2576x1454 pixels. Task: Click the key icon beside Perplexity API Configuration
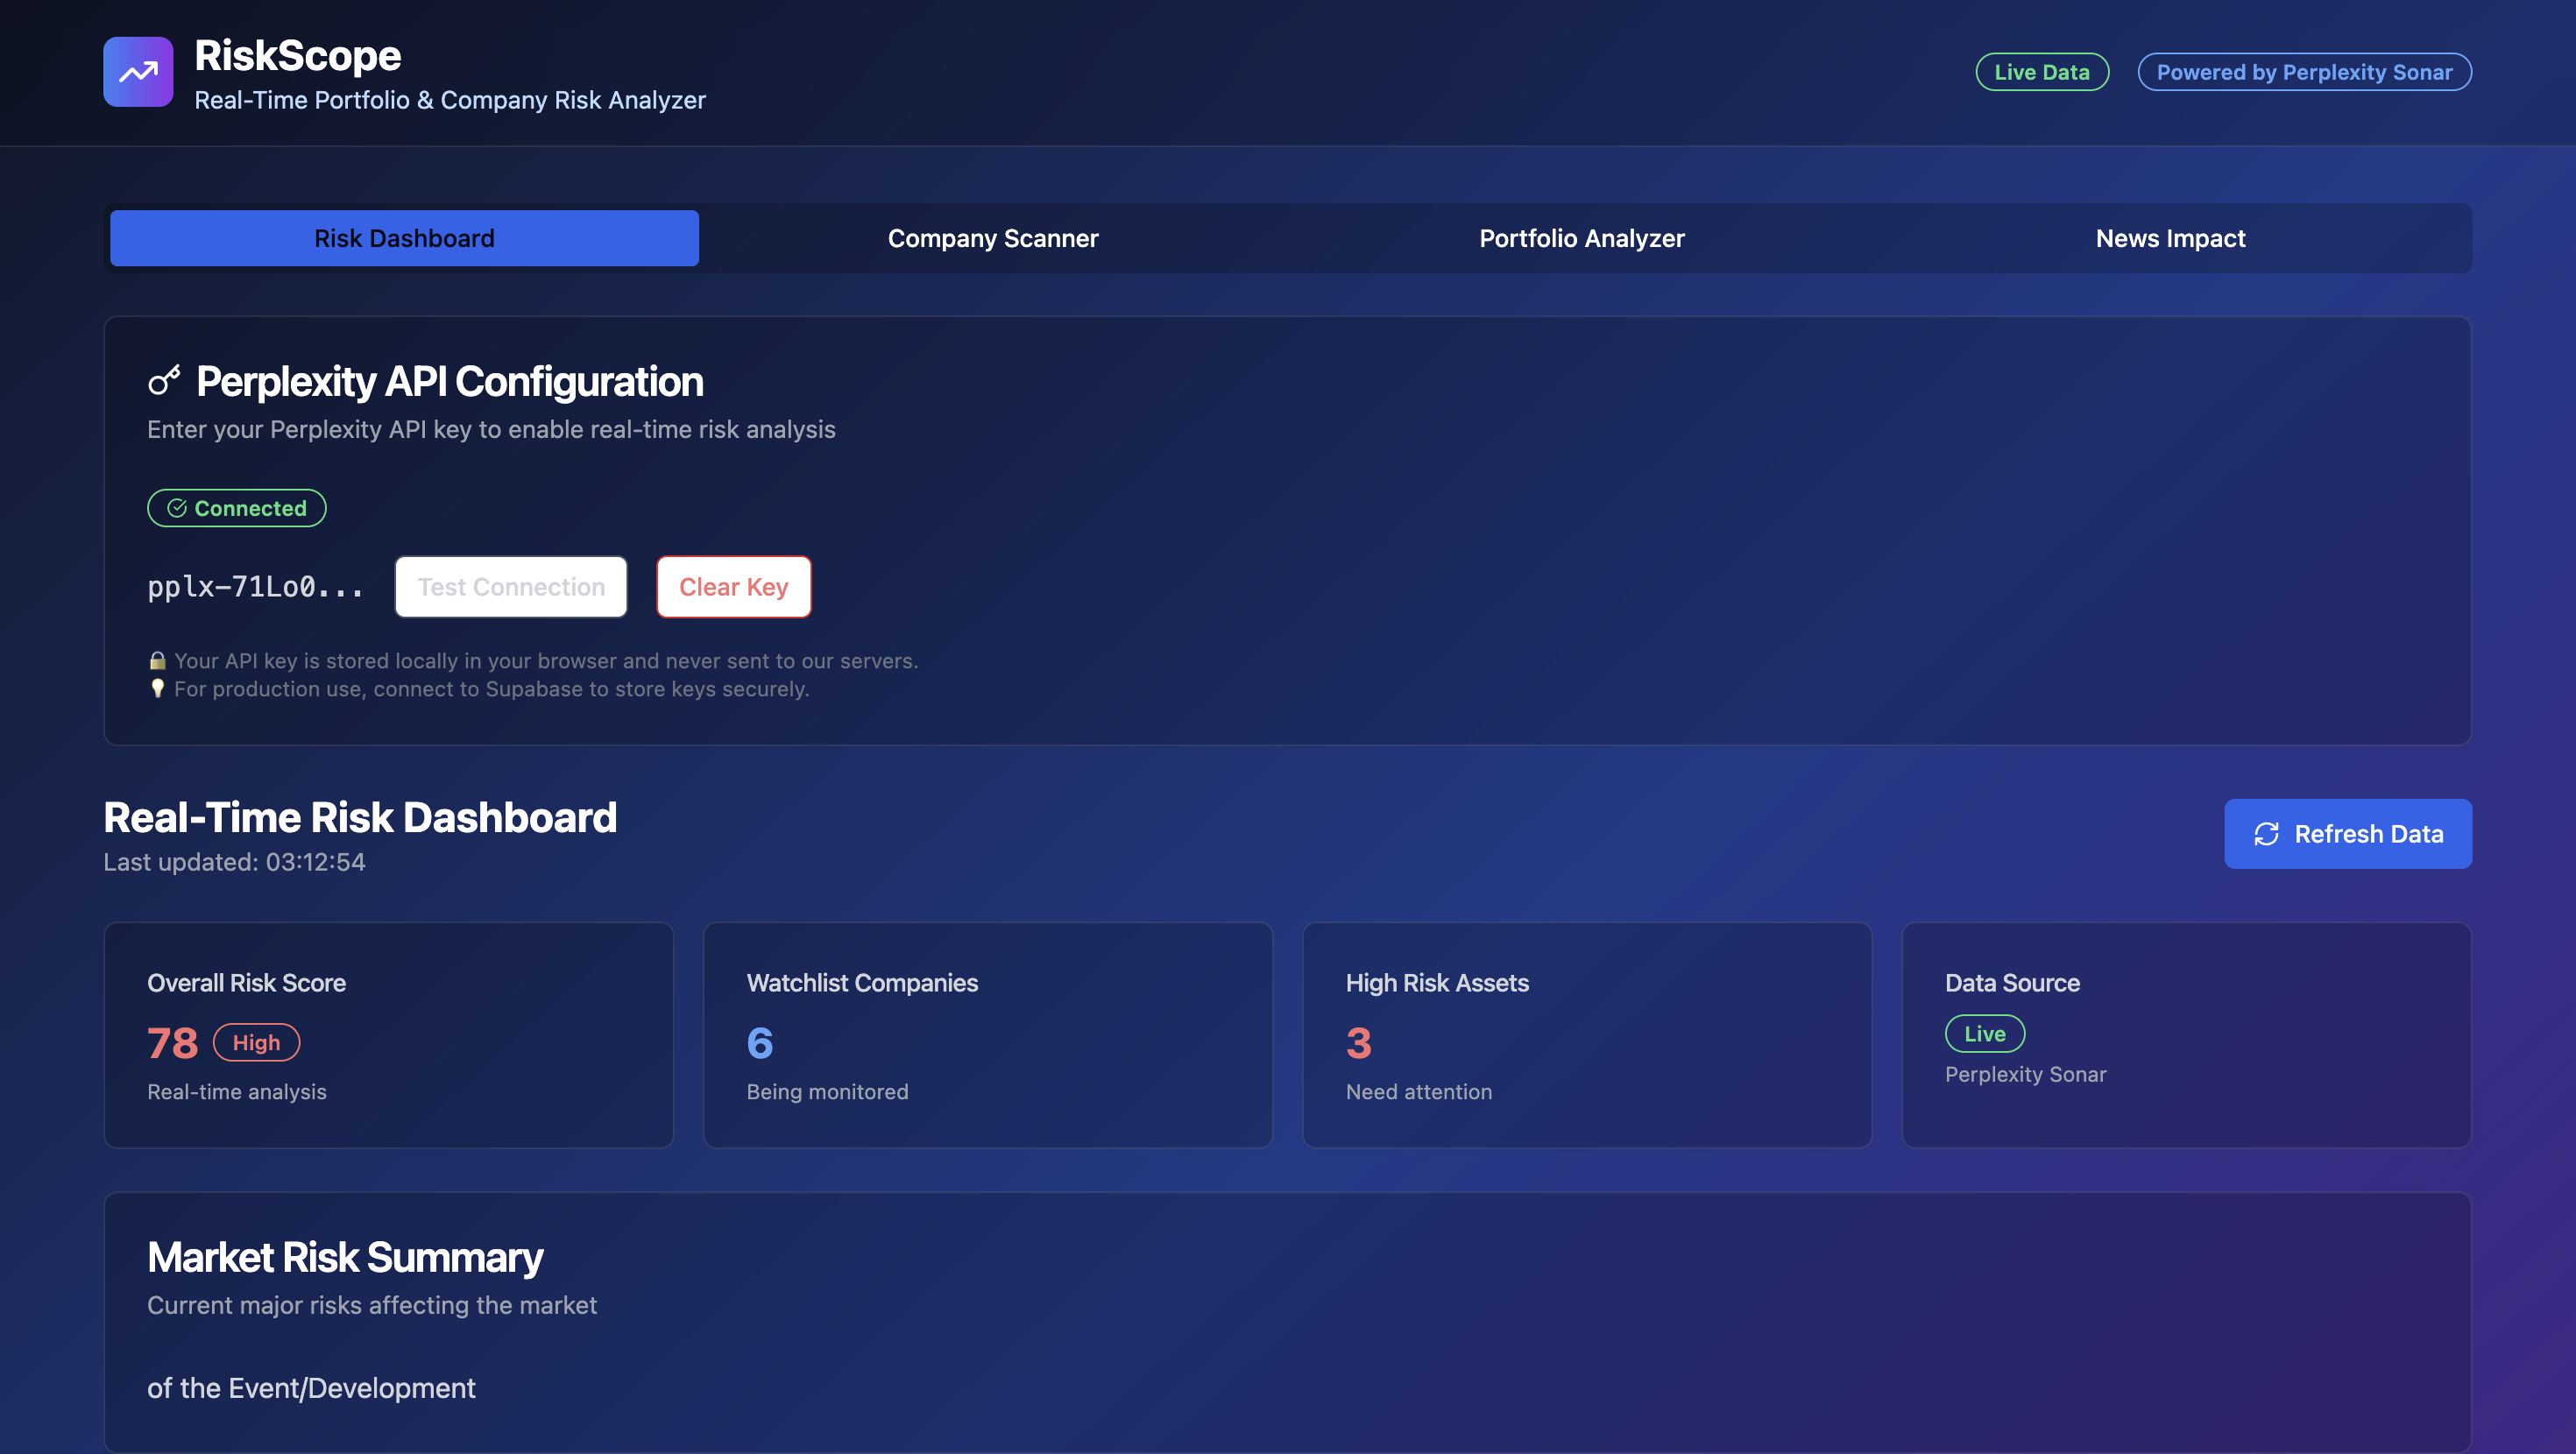pos(164,381)
